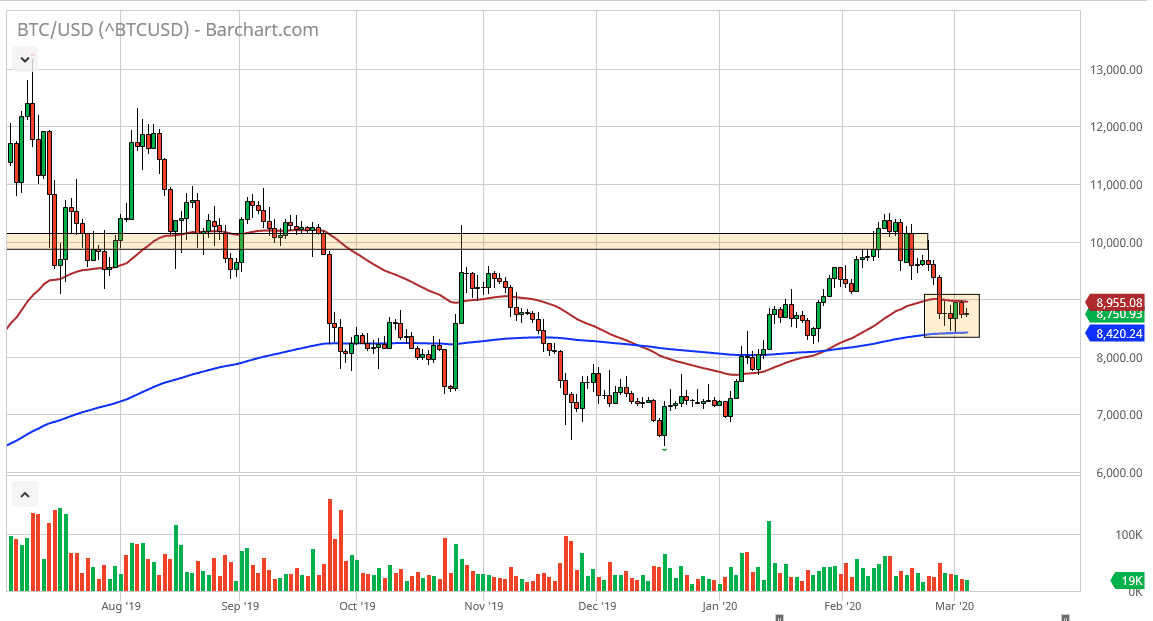This screenshot has width=1153, height=621.
Task: Click the BTC/USD (^BTCUSD) title text
Action: (x=100, y=29)
